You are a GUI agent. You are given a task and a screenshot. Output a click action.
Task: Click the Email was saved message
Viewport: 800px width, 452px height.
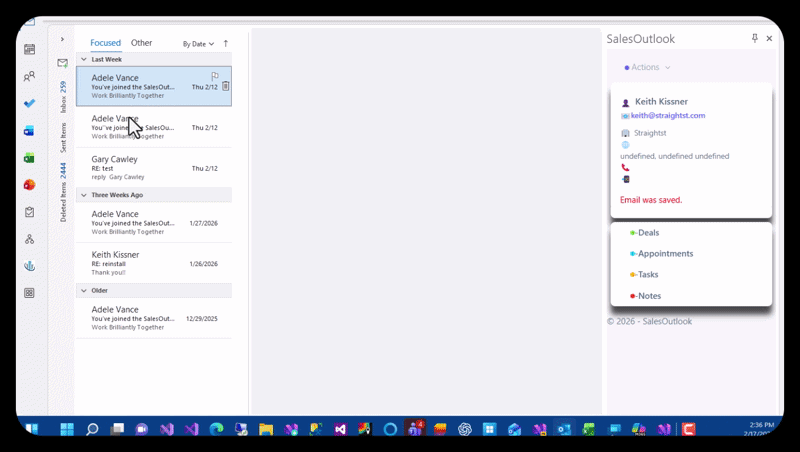pyautogui.click(x=651, y=200)
